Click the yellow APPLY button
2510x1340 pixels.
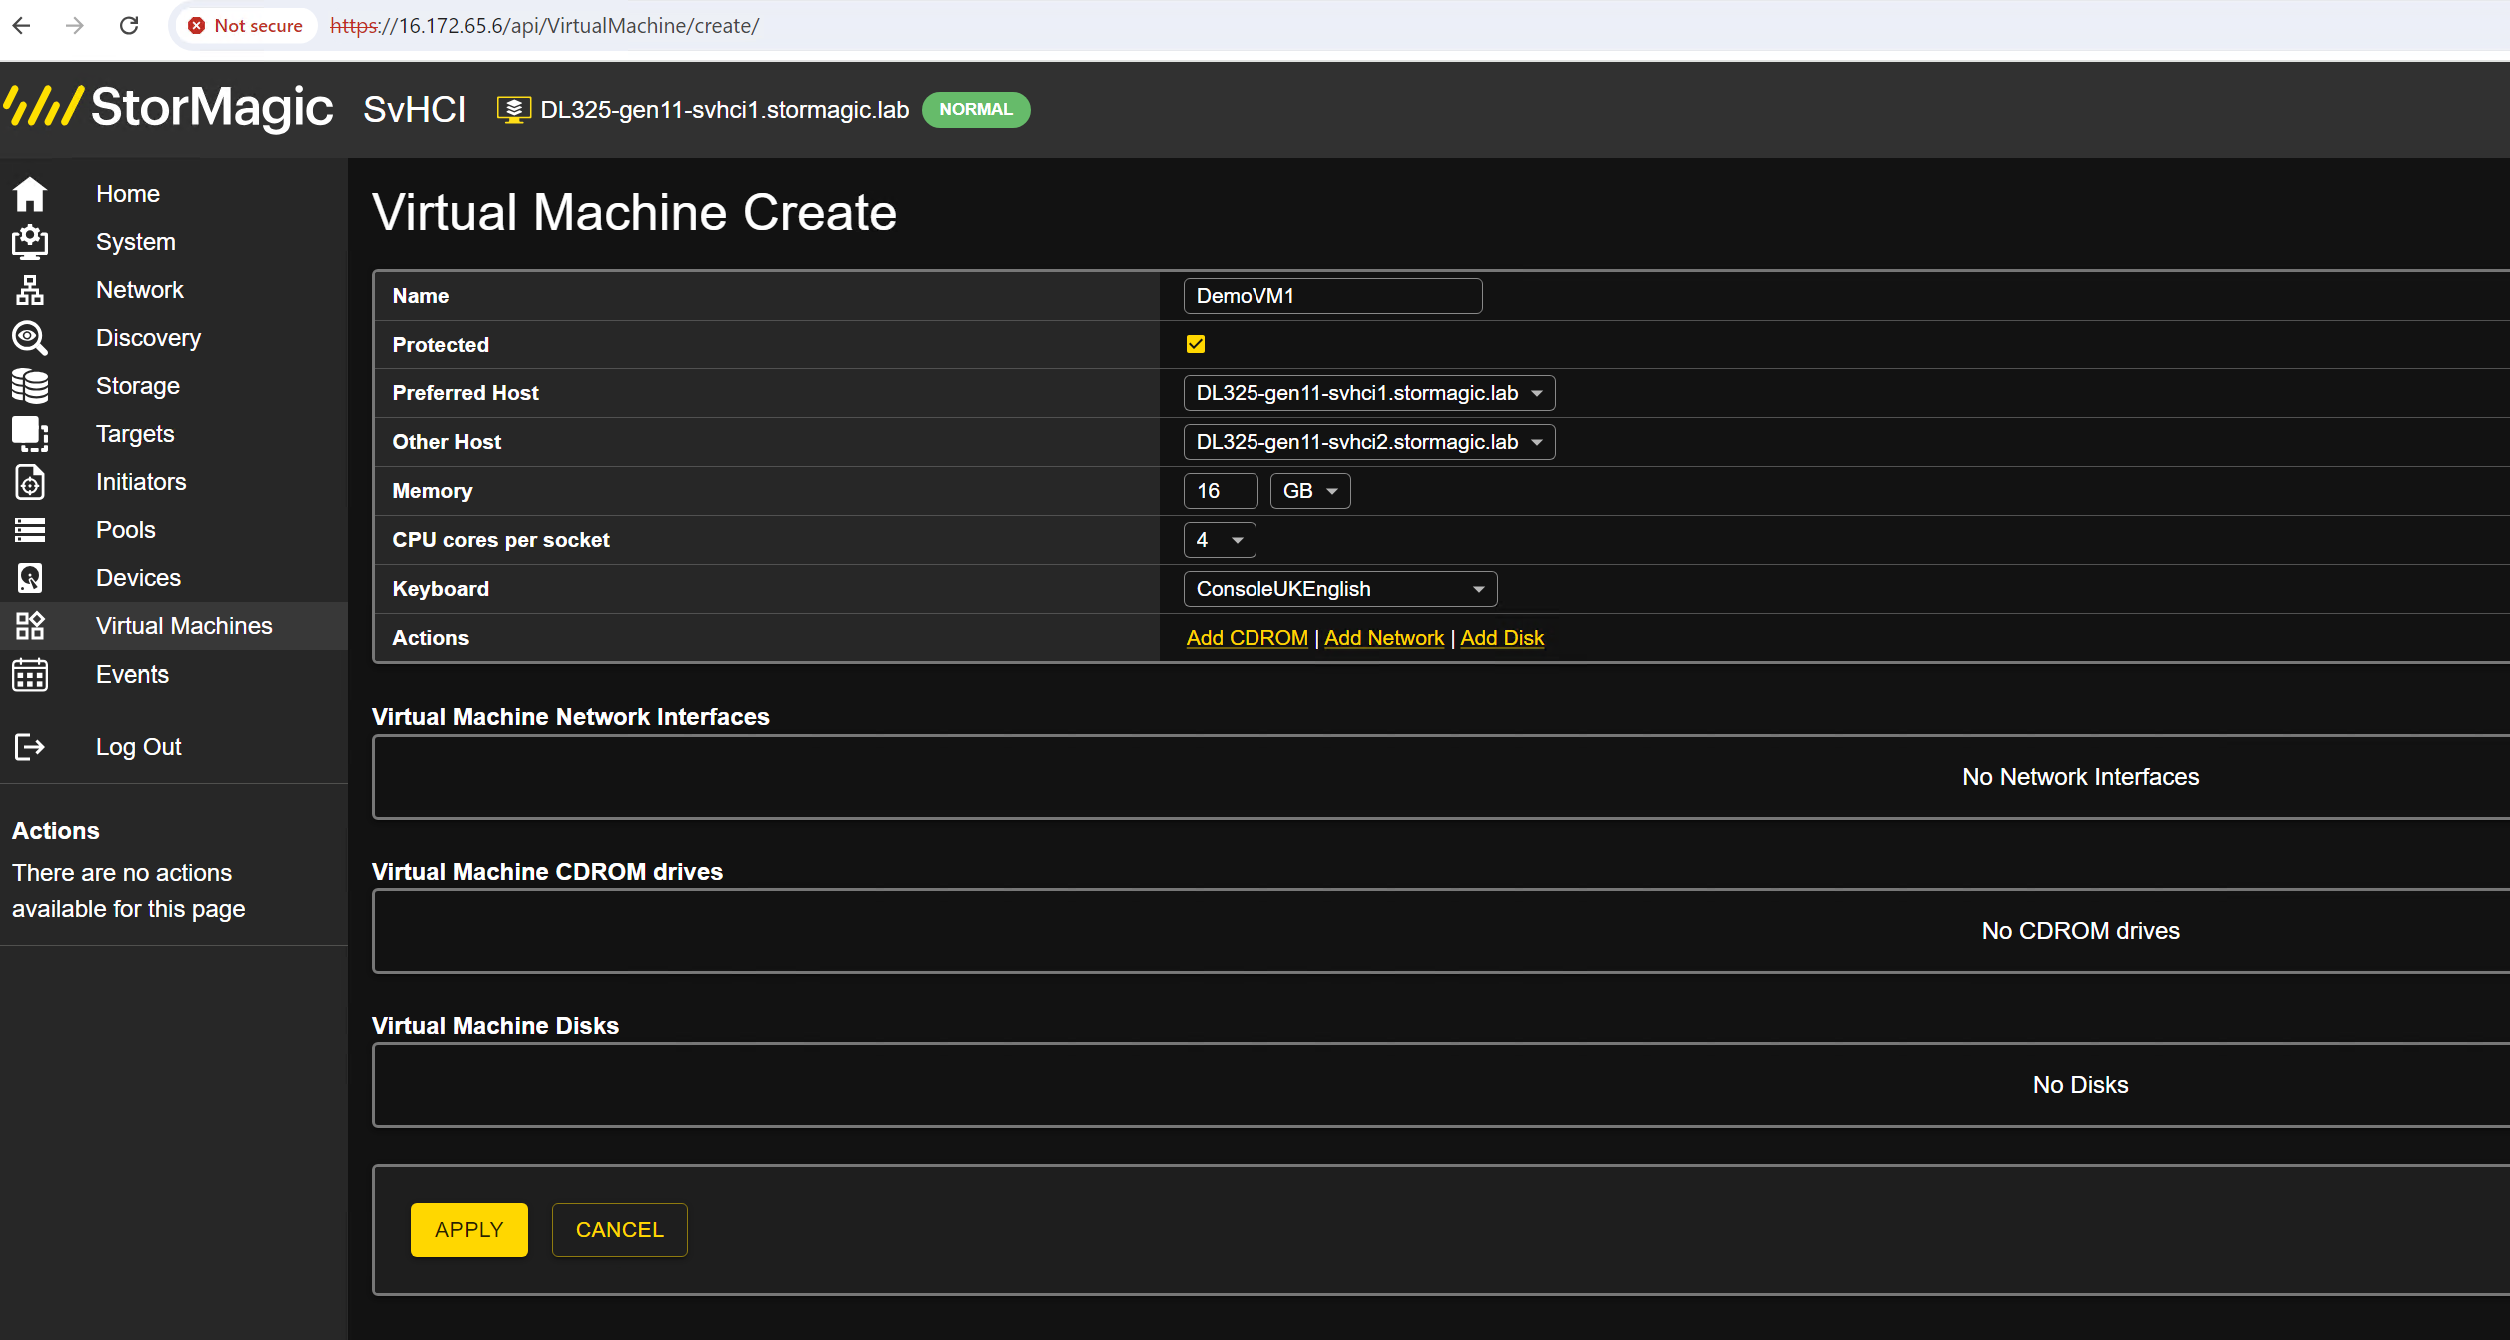coord(469,1230)
